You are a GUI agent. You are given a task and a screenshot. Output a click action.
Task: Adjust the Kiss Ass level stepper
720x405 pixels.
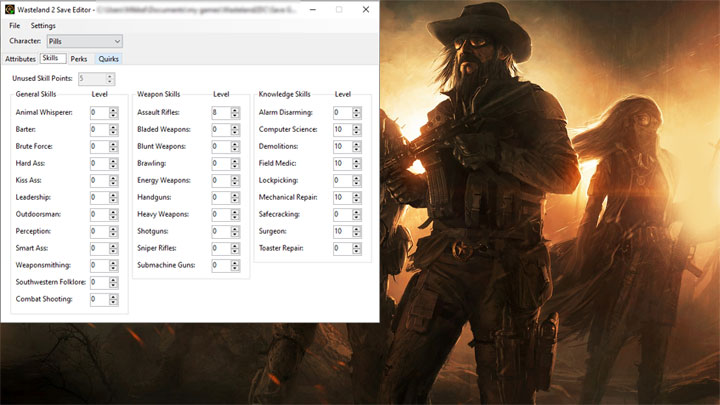[x=113, y=180]
